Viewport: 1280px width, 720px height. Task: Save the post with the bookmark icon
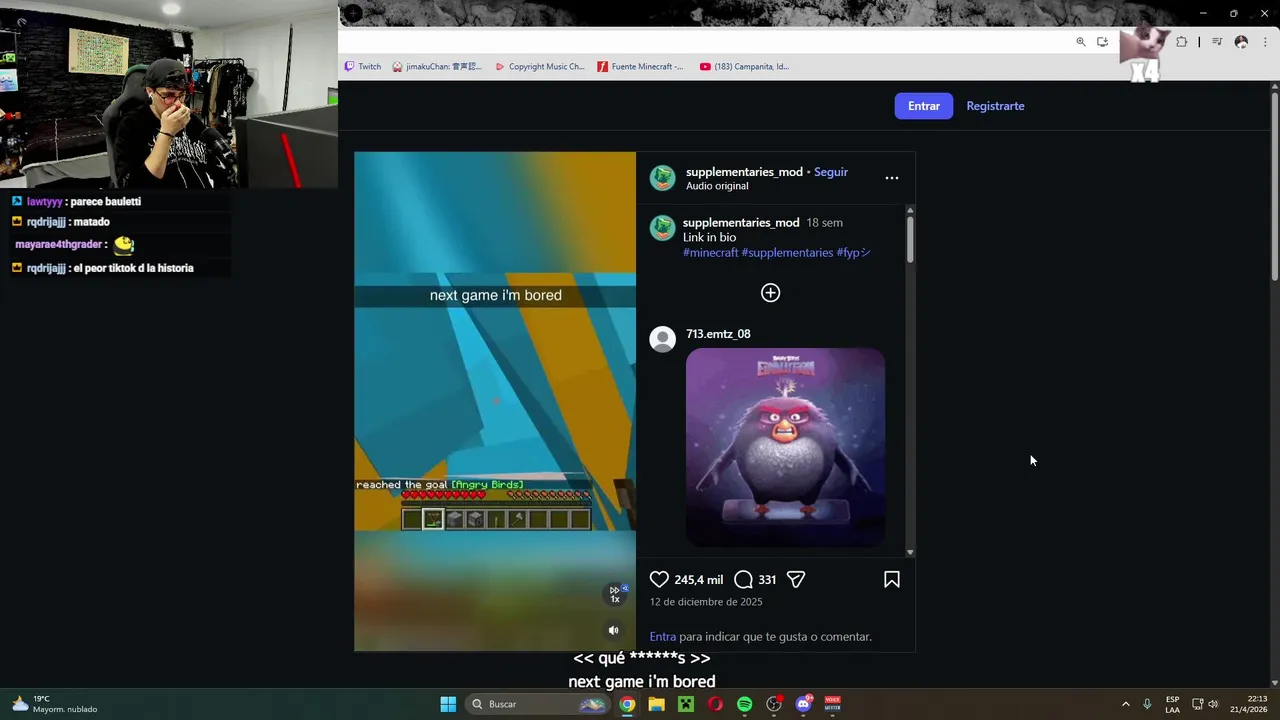click(892, 579)
